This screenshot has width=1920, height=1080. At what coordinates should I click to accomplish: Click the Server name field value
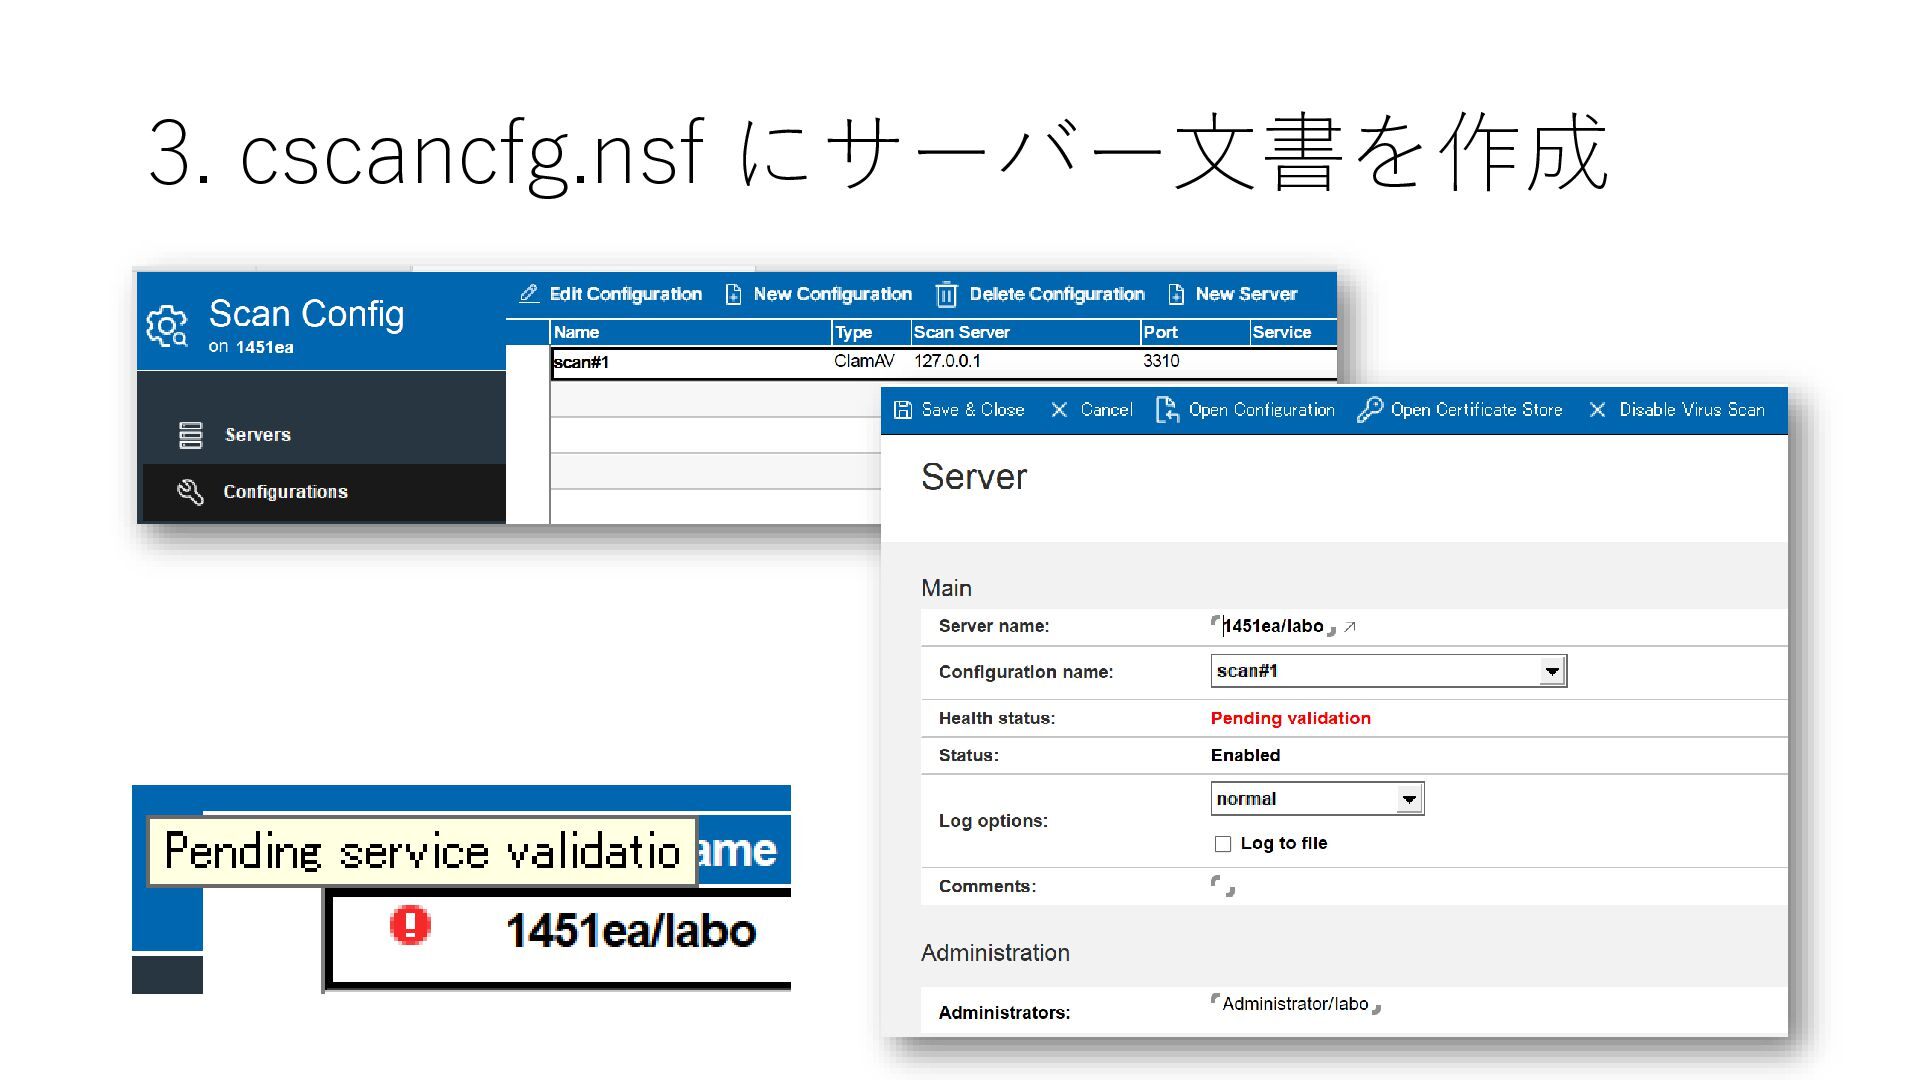[1272, 626]
